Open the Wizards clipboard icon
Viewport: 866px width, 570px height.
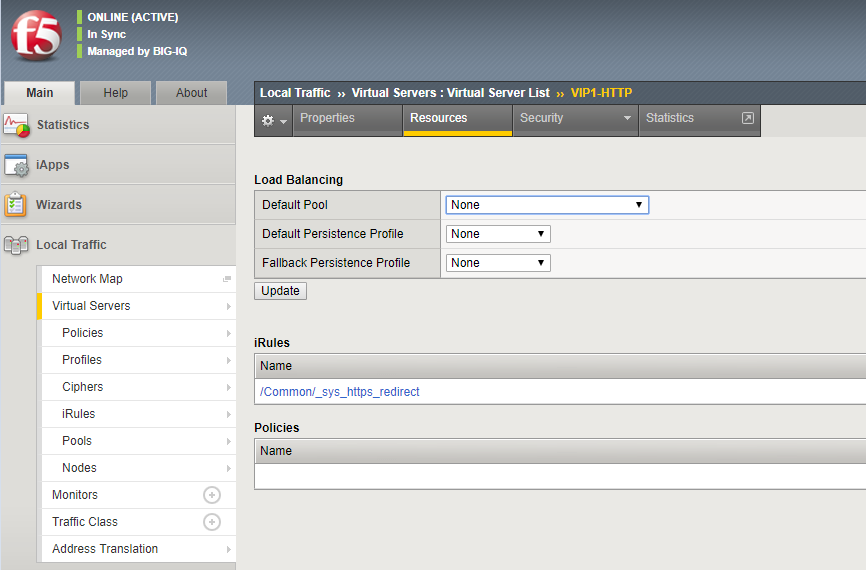[15, 205]
